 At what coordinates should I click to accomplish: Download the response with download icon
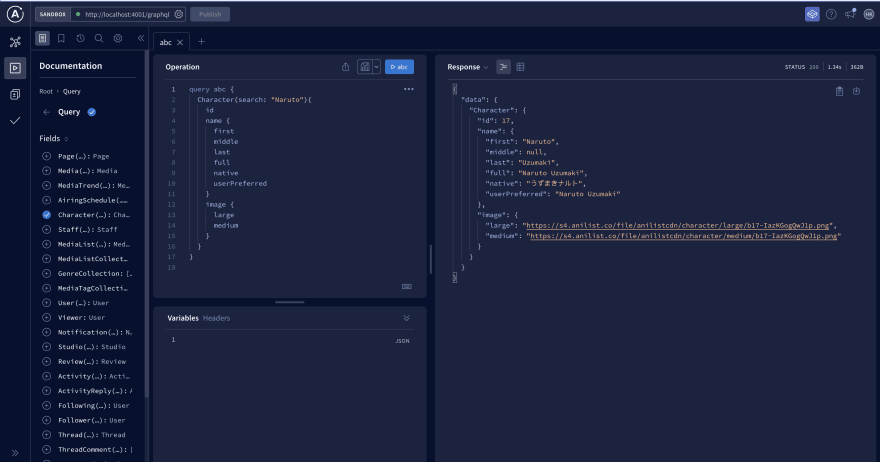click(x=856, y=91)
